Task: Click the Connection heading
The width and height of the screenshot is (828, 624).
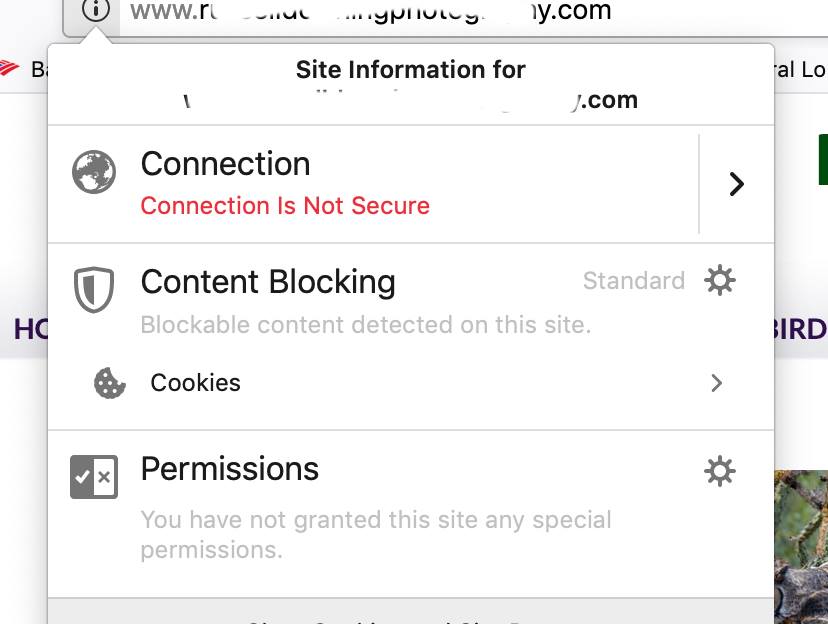Action: click(225, 164)
